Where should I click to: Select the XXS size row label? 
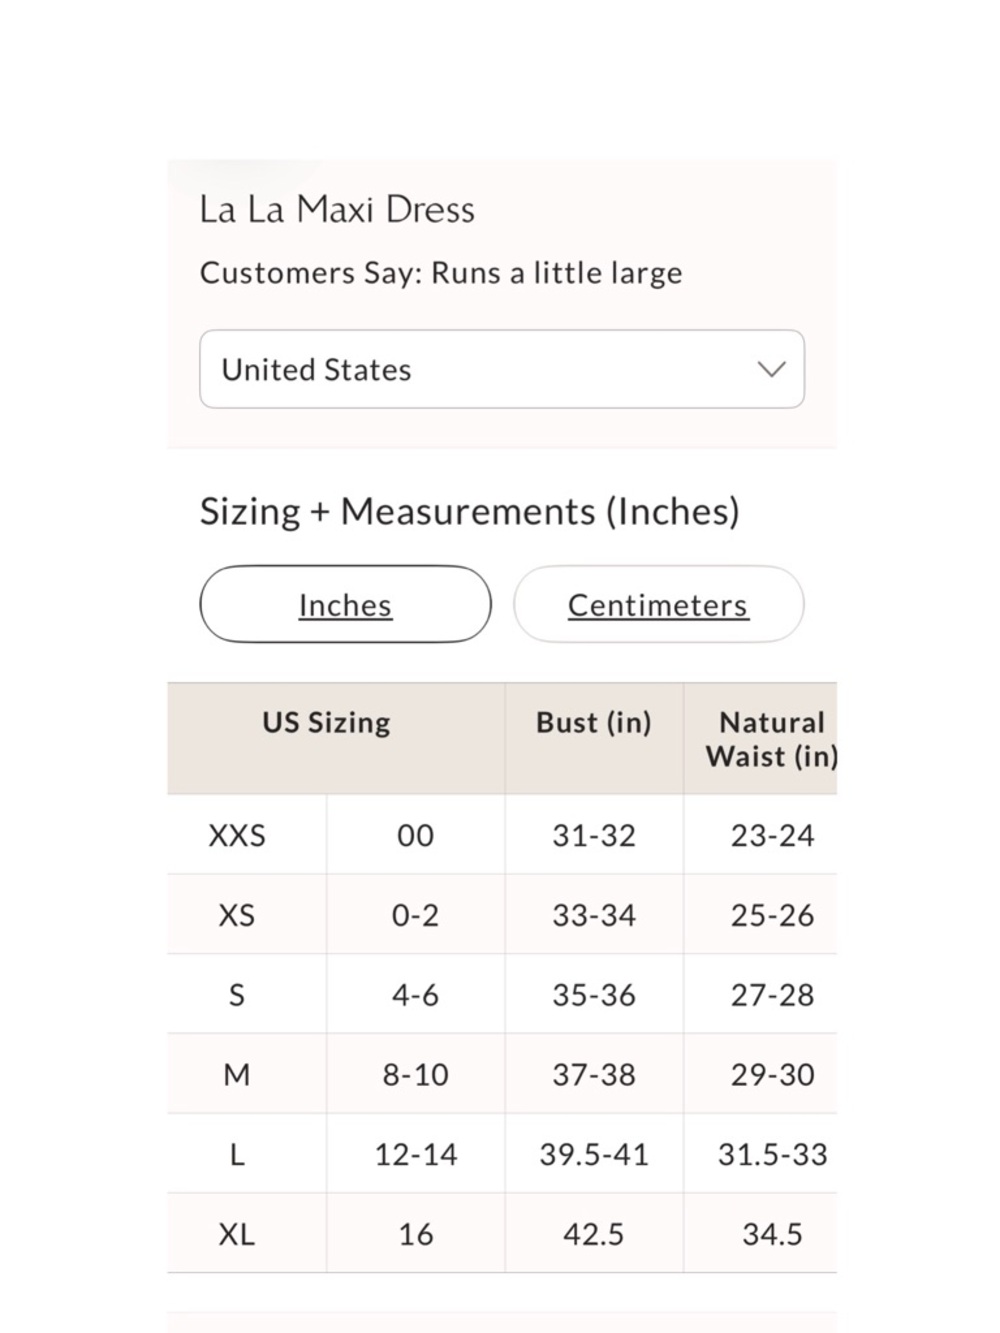tap(237, 835)
